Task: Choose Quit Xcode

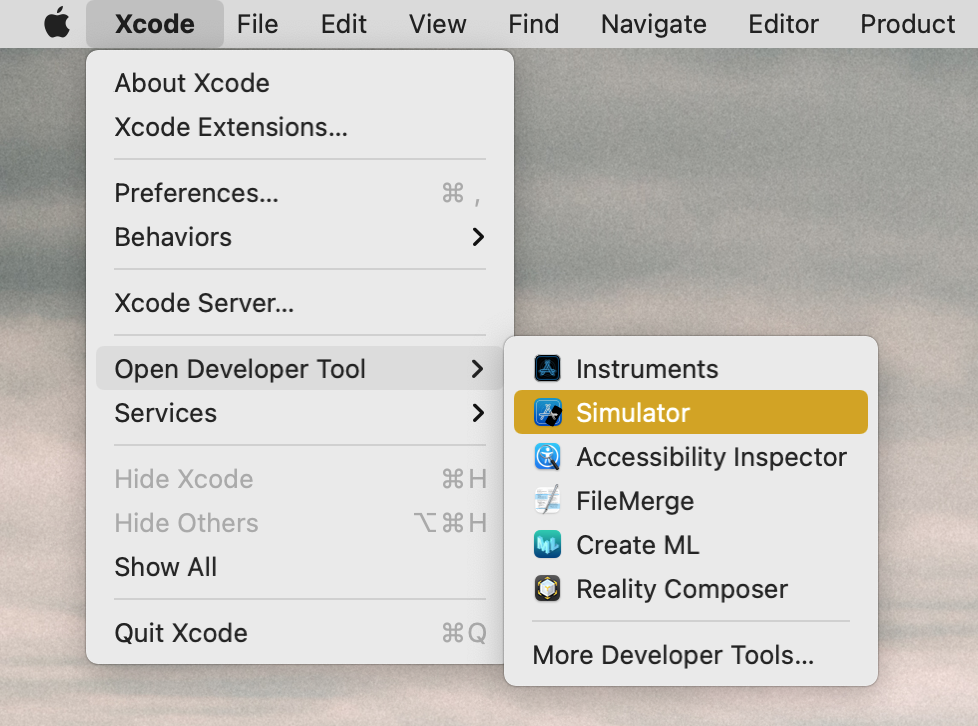Action: (181, 633)
